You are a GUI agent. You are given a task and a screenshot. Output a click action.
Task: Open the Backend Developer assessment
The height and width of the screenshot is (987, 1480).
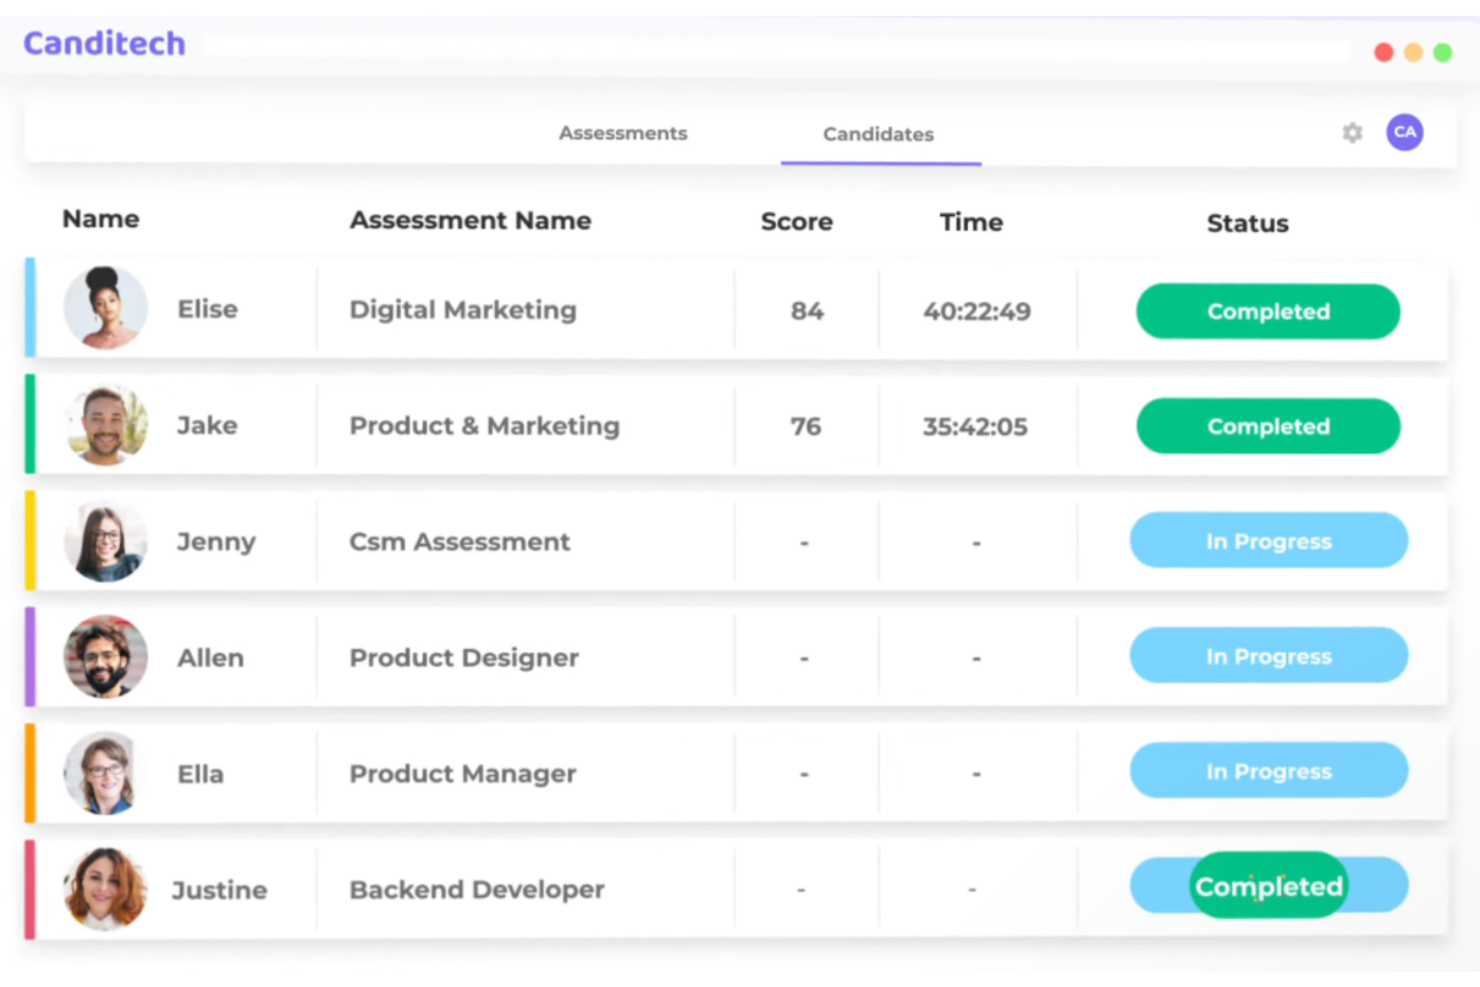click(476, 889)
